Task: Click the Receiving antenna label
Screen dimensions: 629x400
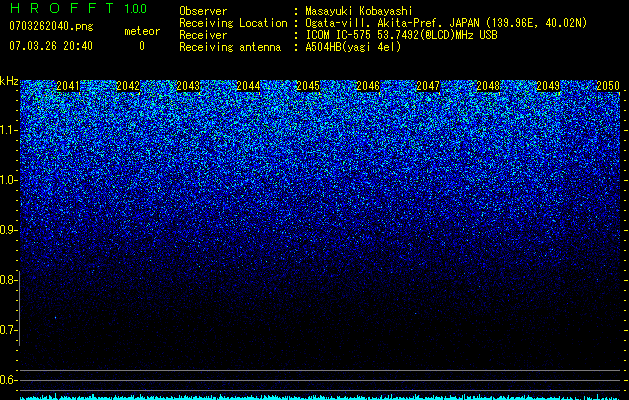Action: [x=230, y=47]
